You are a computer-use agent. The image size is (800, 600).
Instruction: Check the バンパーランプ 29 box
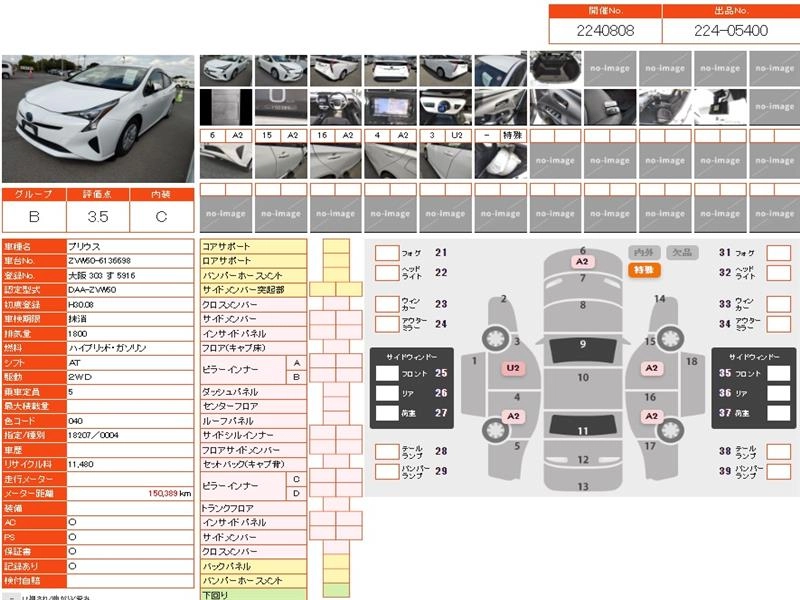pos(387,471)
